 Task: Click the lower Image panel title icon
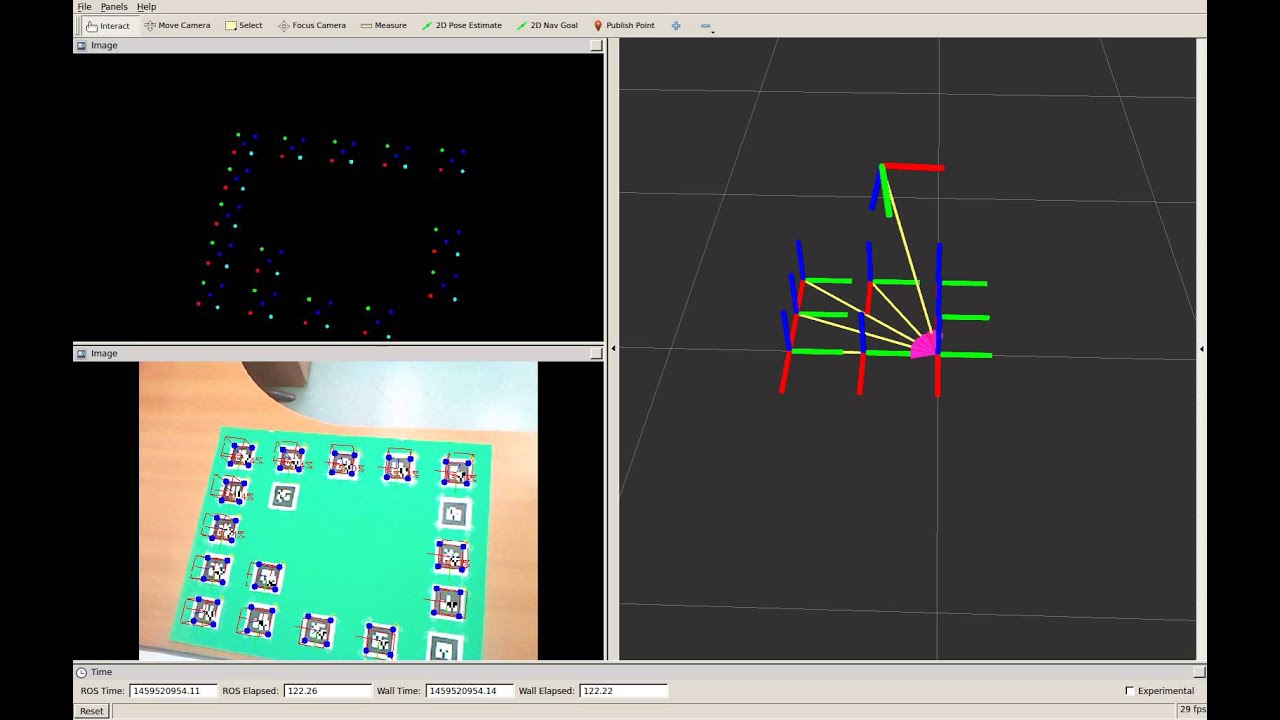click(x=82, y=354)
